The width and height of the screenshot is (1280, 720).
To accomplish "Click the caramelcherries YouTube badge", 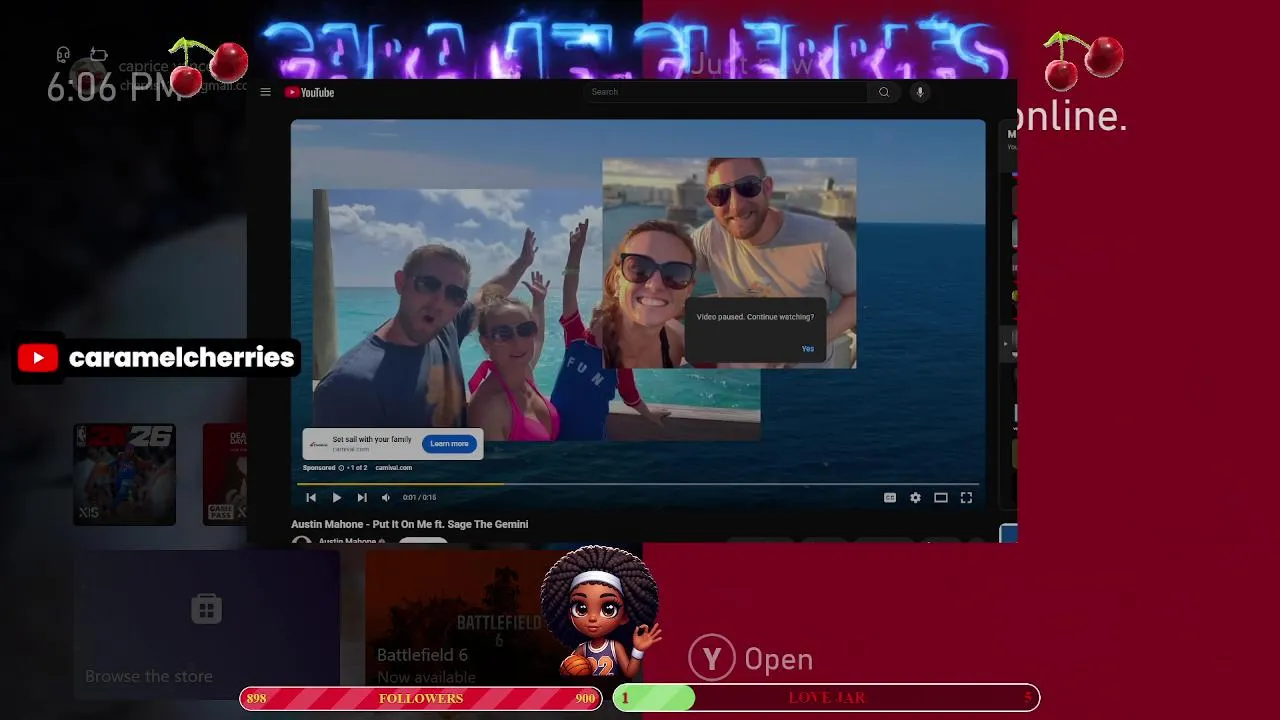I will (x=157, y=358).
